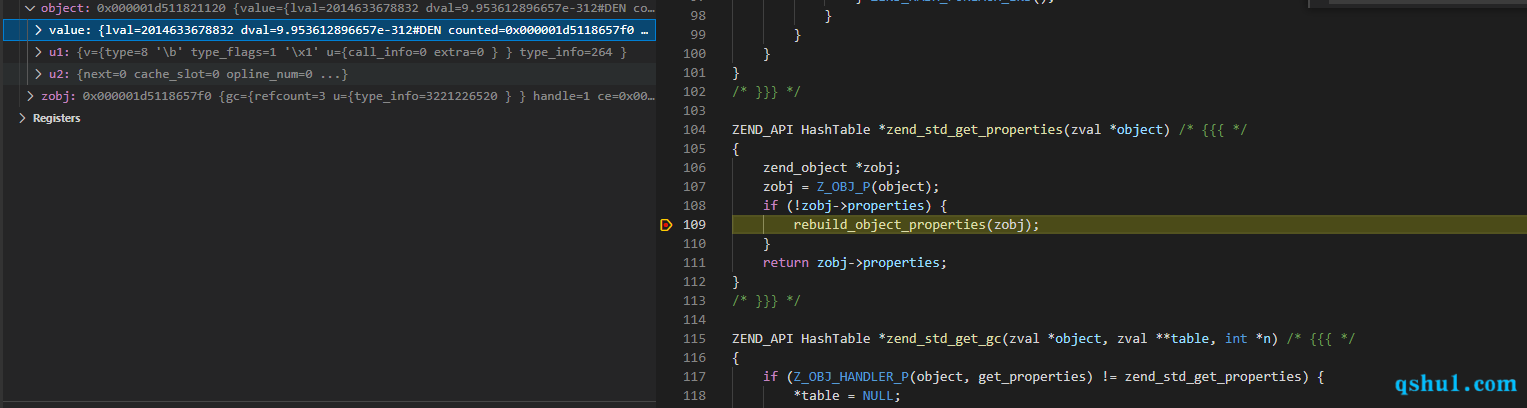Click the qshu1.com watermark link

pyautogui.click(x=1455, y=383)
